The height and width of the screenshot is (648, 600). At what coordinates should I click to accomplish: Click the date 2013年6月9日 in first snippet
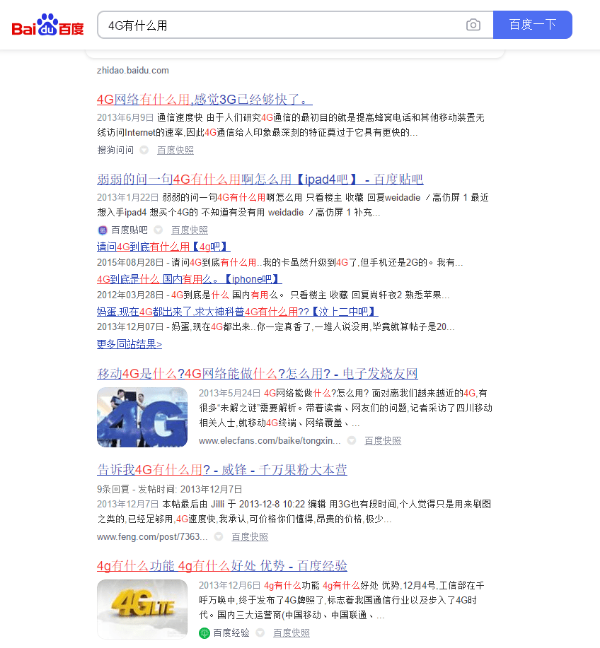tap(125, 118)
